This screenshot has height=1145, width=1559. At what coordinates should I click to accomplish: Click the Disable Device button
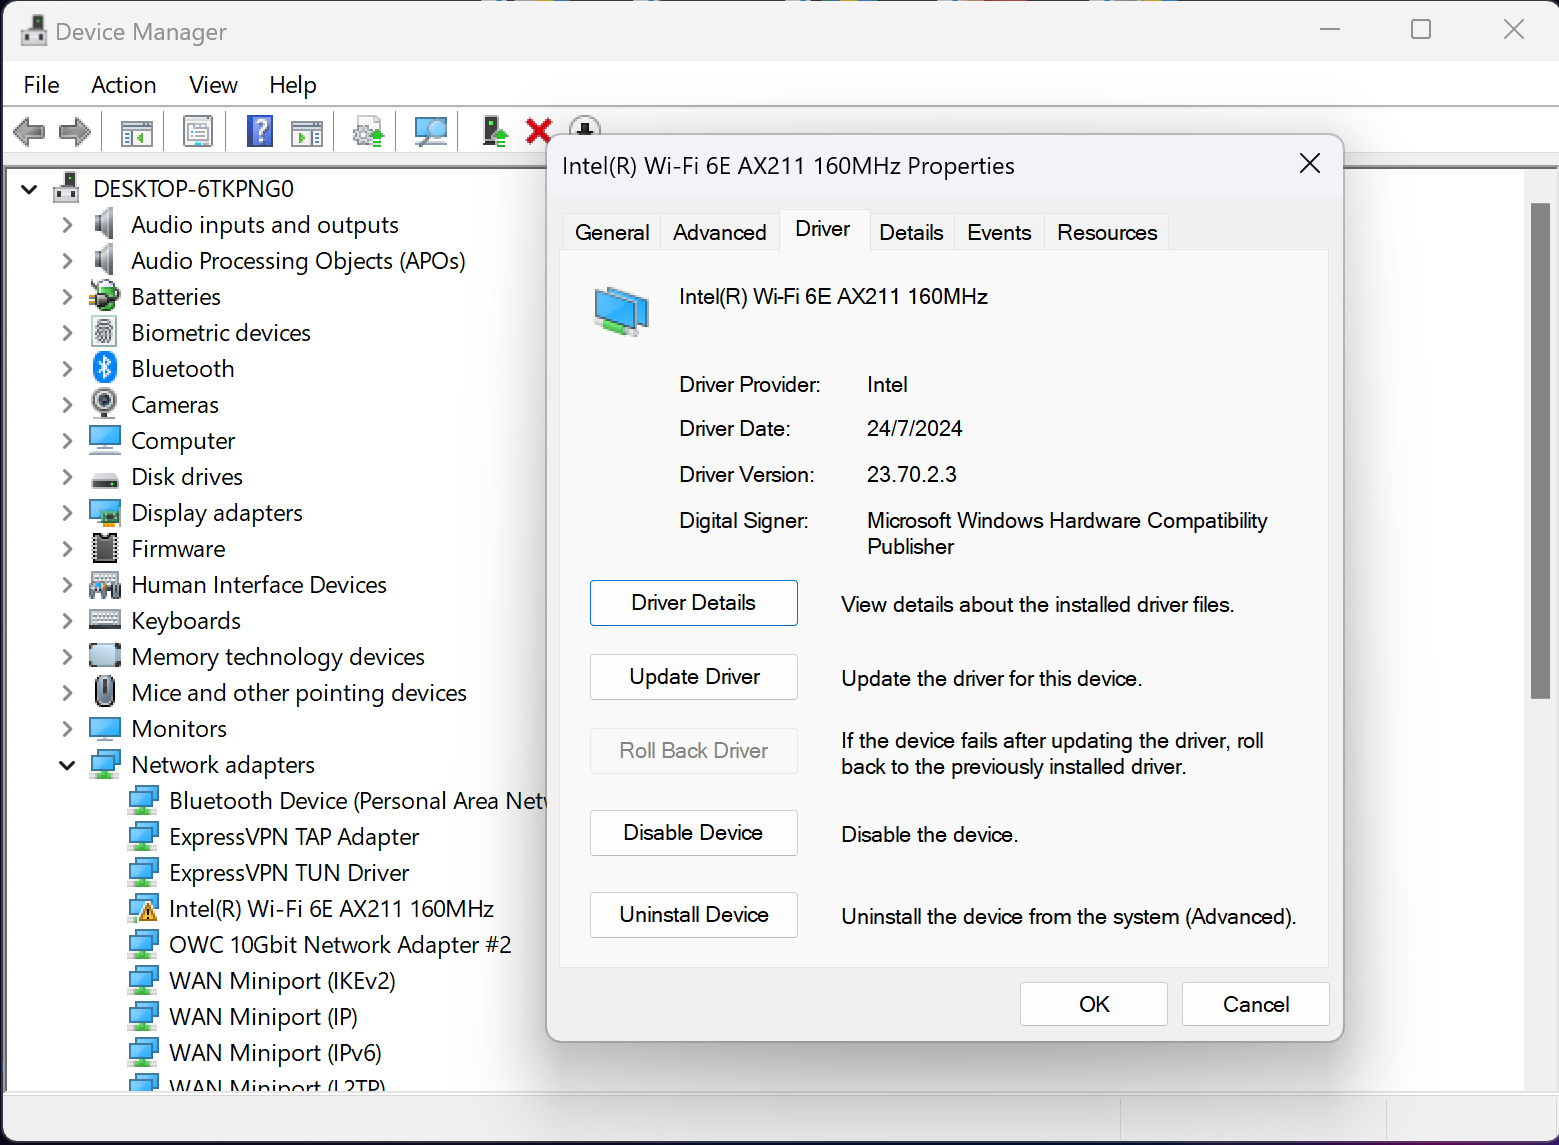(x=694, y=833)
